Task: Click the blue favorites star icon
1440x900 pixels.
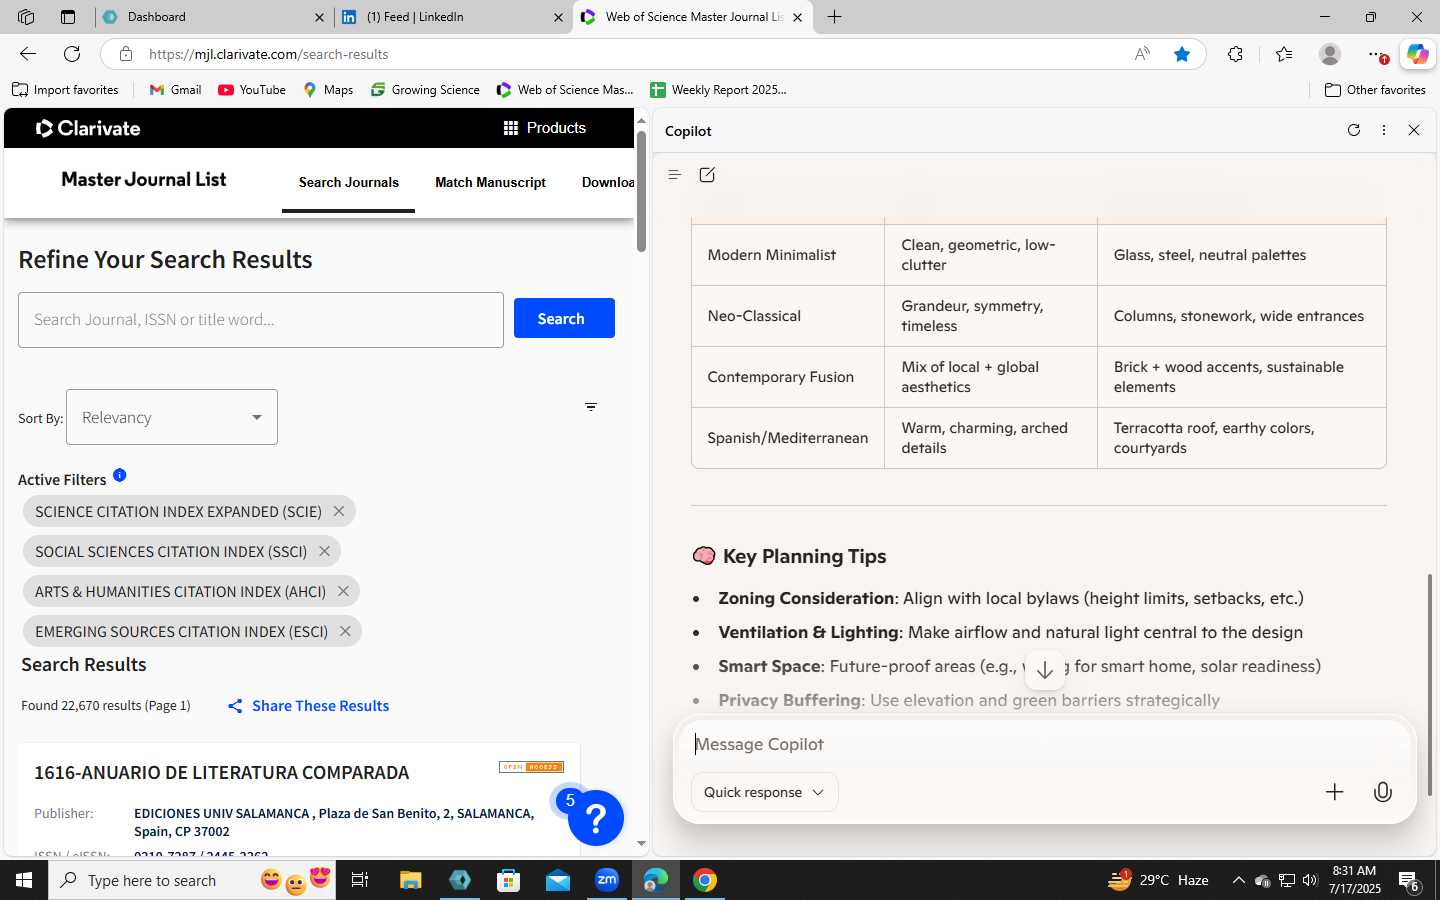Action: [x=1182, y=54]
